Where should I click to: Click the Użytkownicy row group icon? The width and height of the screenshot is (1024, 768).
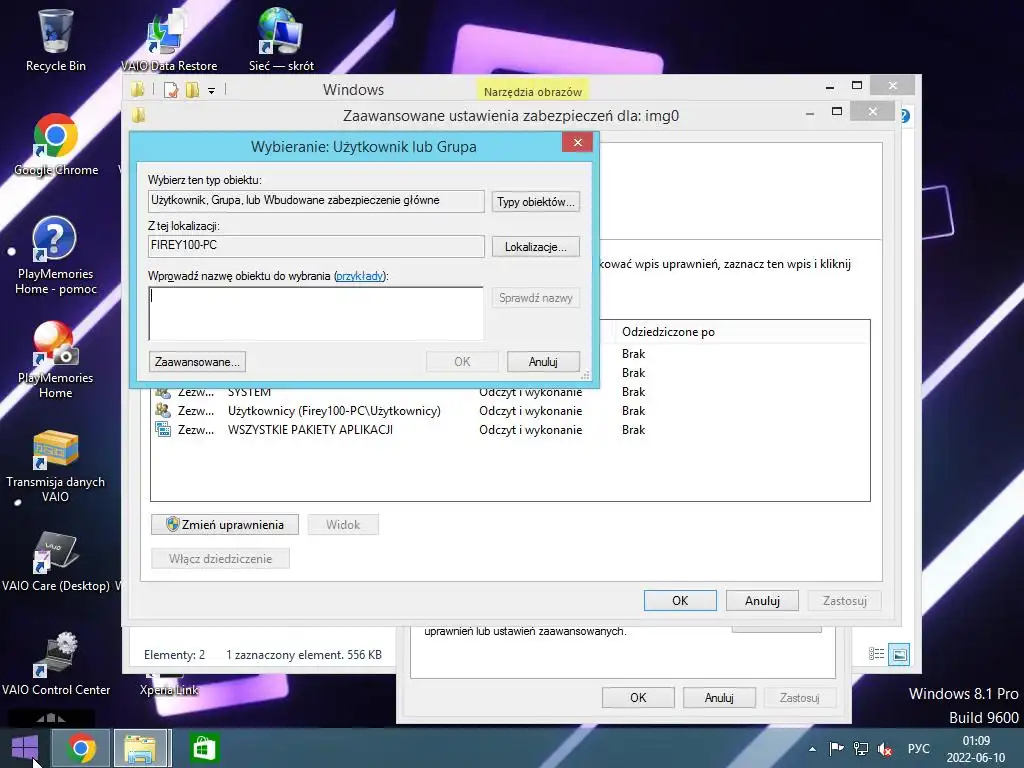[x=163, y=410]
